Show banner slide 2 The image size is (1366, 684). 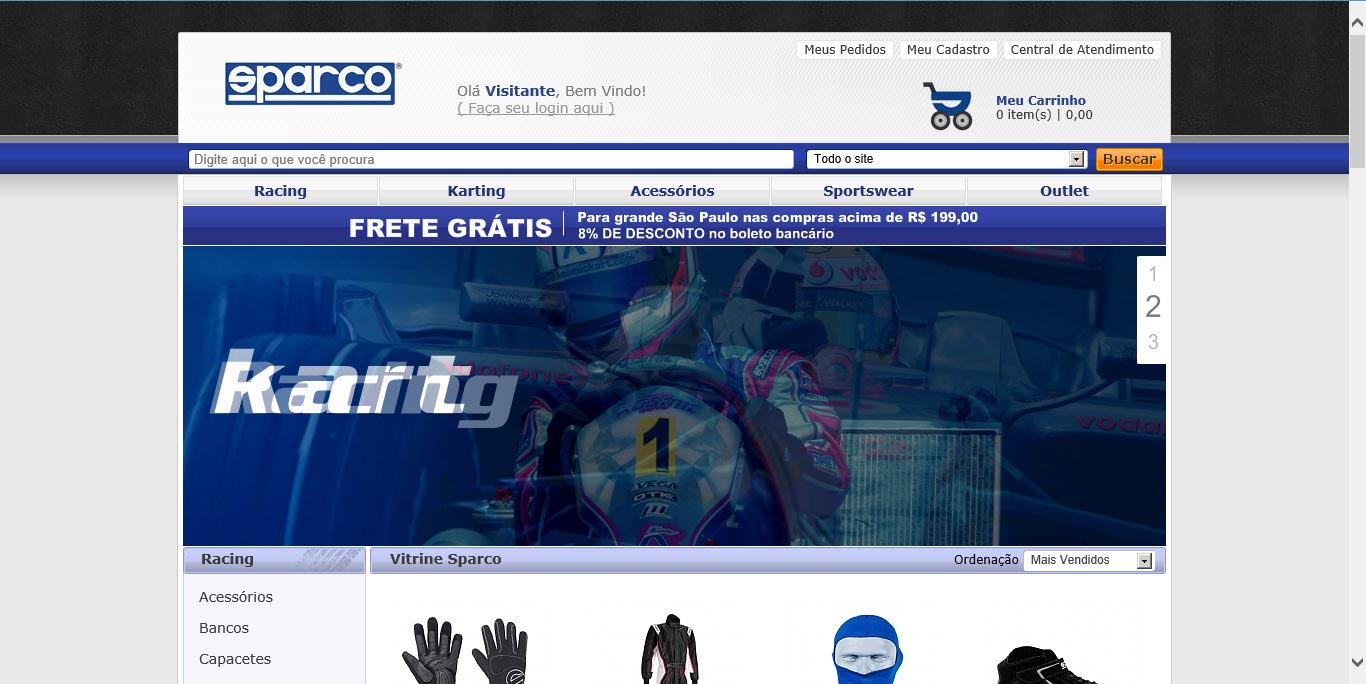coord(1153,307)
